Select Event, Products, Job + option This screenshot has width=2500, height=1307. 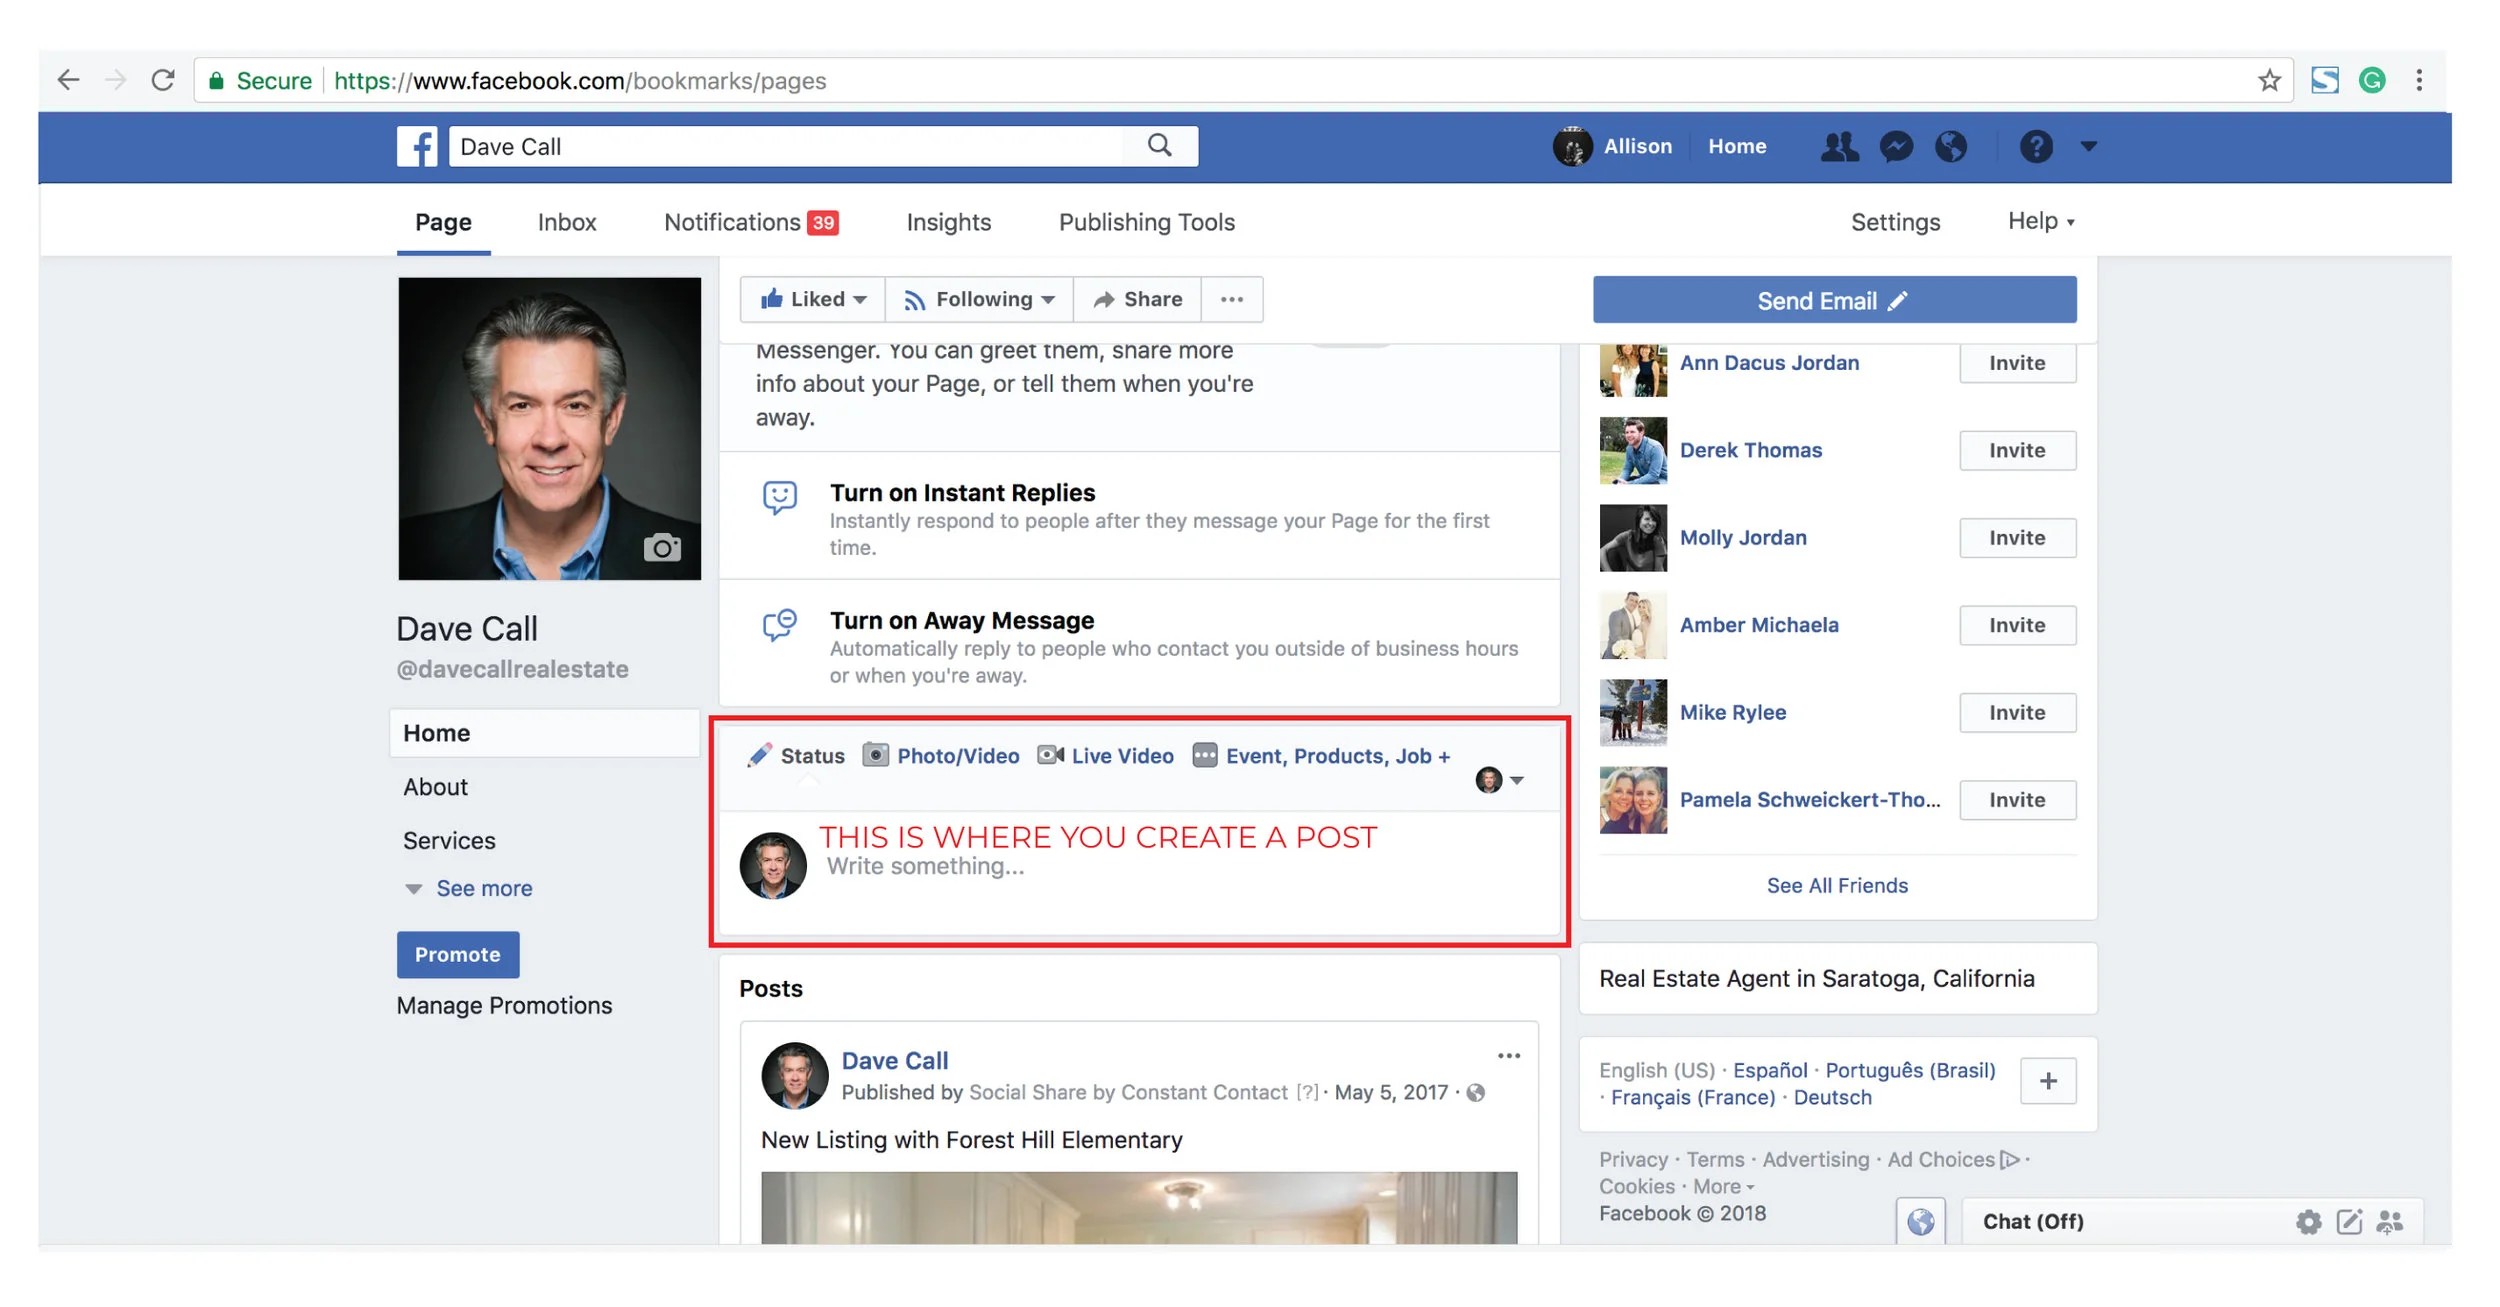pyautogui.click(x=1321, y=756)
